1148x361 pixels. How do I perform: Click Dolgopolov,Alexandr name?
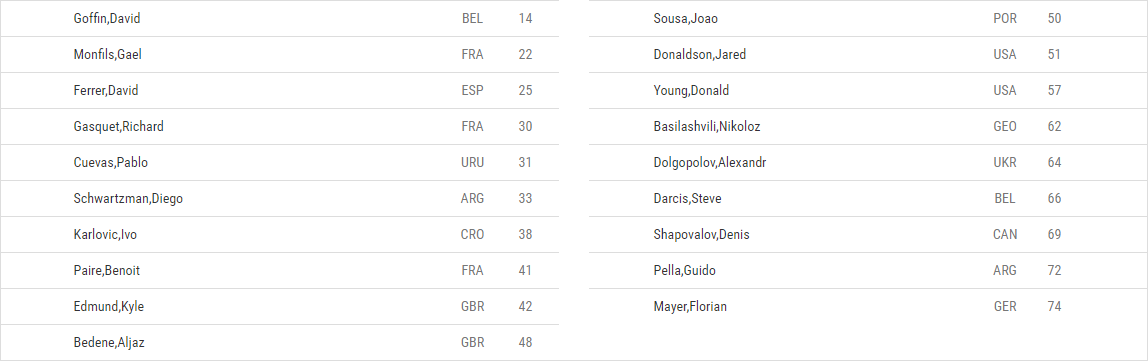pyautogui.click(x=710, y=163)
